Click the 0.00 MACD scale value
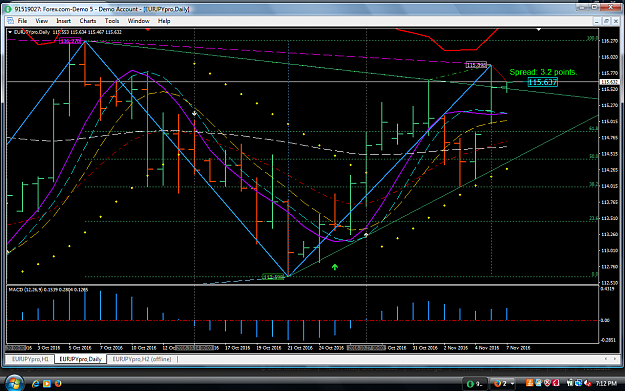 (605, 320)
